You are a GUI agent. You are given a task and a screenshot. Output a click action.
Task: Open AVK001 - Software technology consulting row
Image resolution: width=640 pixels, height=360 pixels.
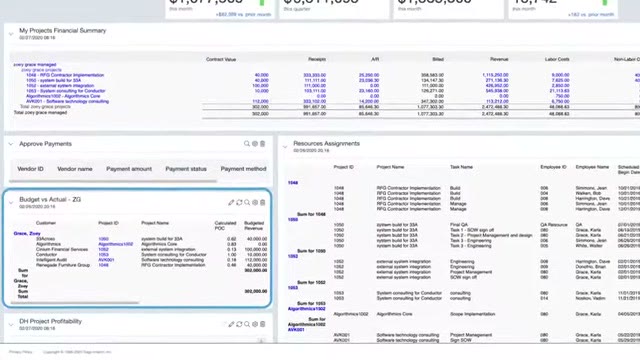click(x=67, y=101)
